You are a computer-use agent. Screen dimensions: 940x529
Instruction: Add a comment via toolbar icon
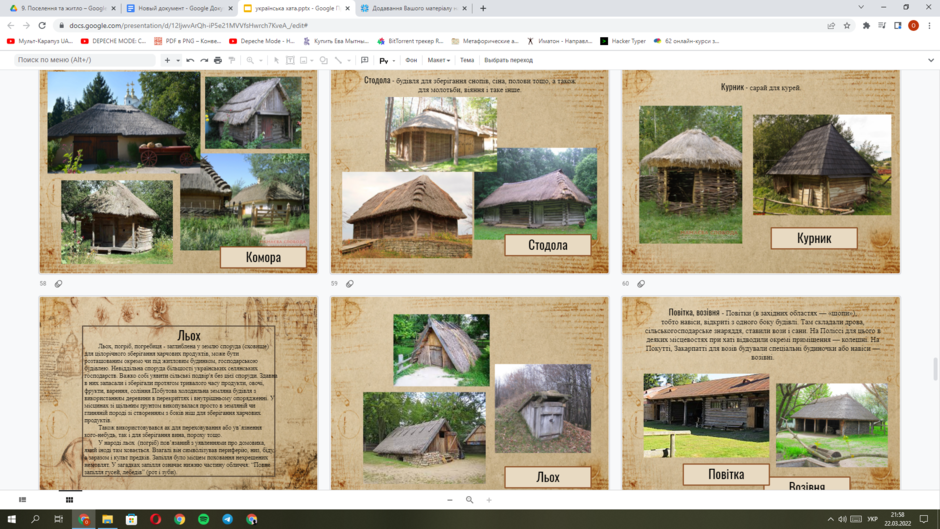click(364, 60)
